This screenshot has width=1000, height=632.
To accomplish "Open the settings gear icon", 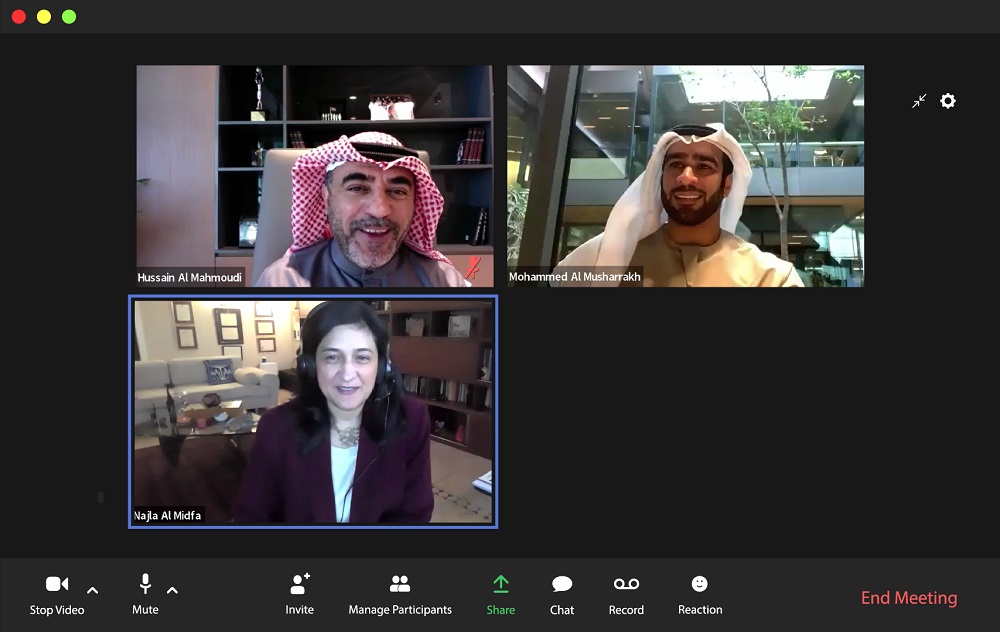I will click(948, 101).
